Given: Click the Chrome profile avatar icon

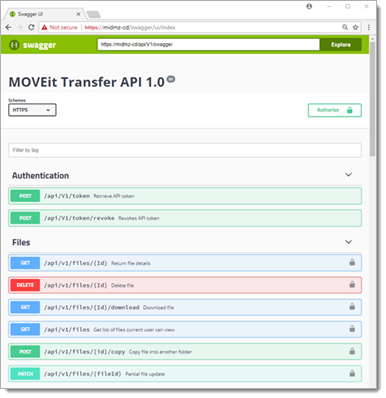Looking at the screenshot, I should click(x=309, y=6).
